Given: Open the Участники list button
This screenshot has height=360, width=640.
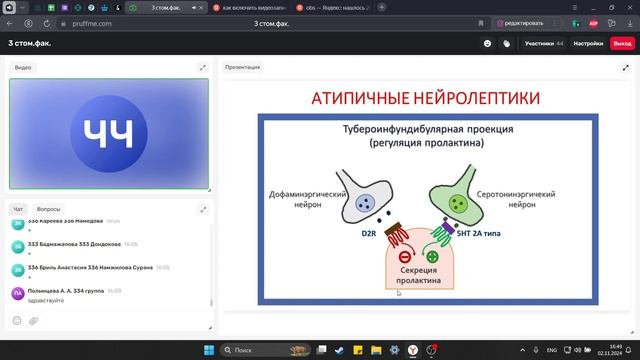Looking at the screenshot, I should click(x=544, y=44).
